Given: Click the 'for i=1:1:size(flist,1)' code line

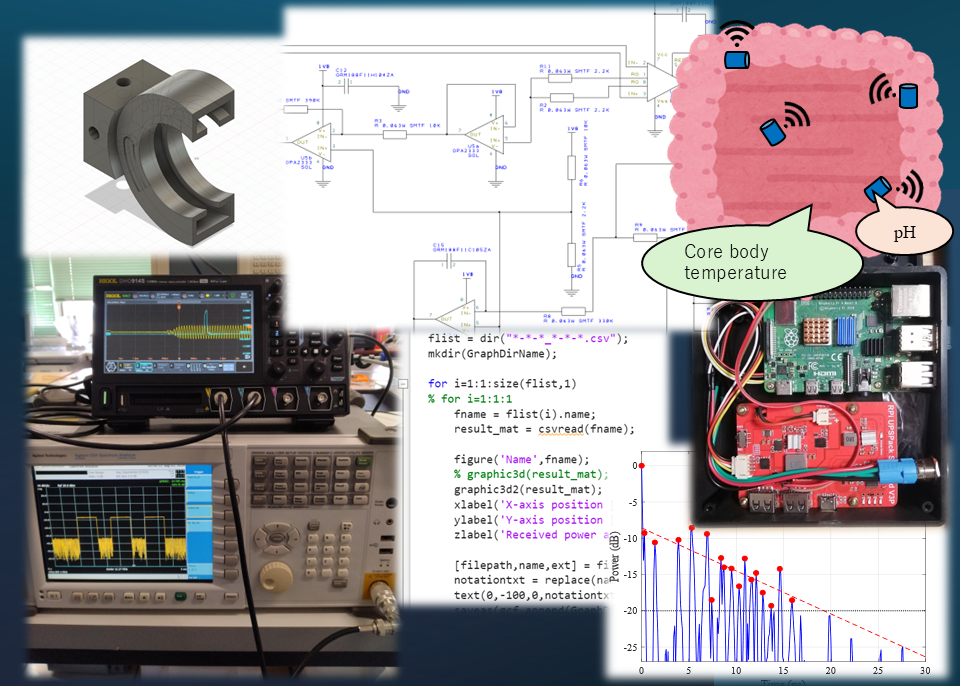Looking at the screenshot, I should click(502, 383).
